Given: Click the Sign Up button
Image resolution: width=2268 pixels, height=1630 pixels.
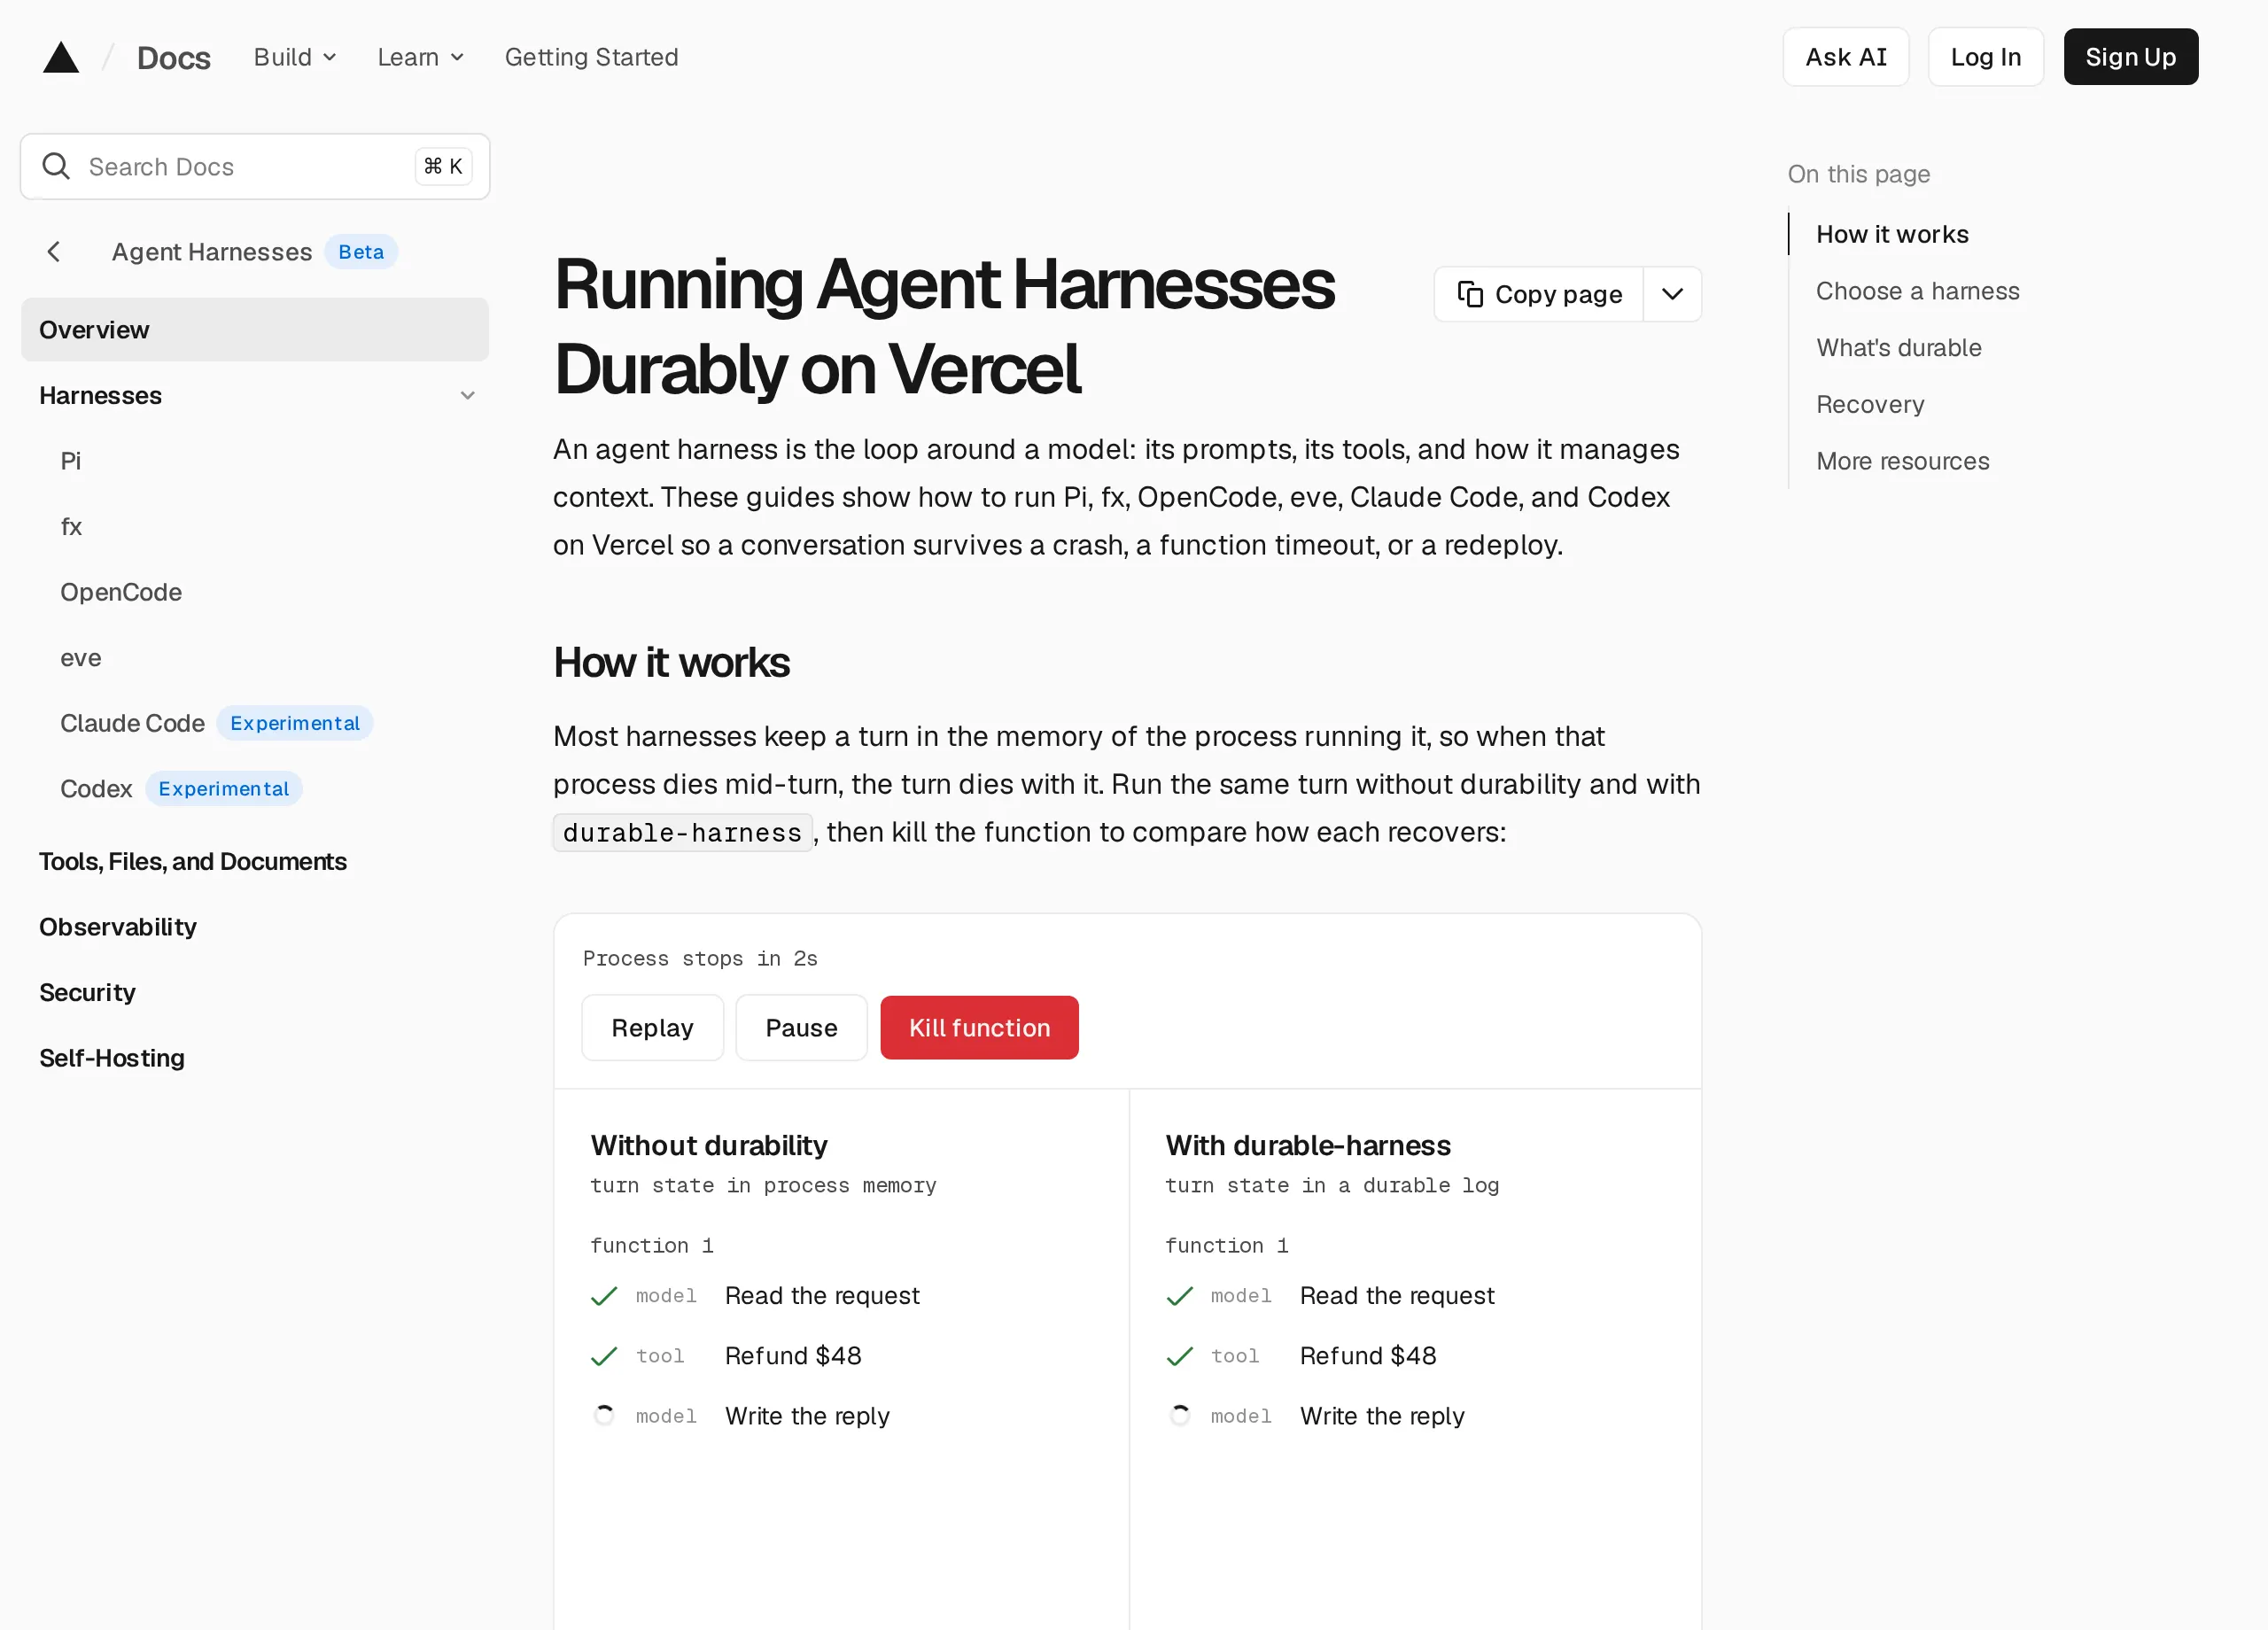Looking at the screenshot, I should (x=2130, y=57).
